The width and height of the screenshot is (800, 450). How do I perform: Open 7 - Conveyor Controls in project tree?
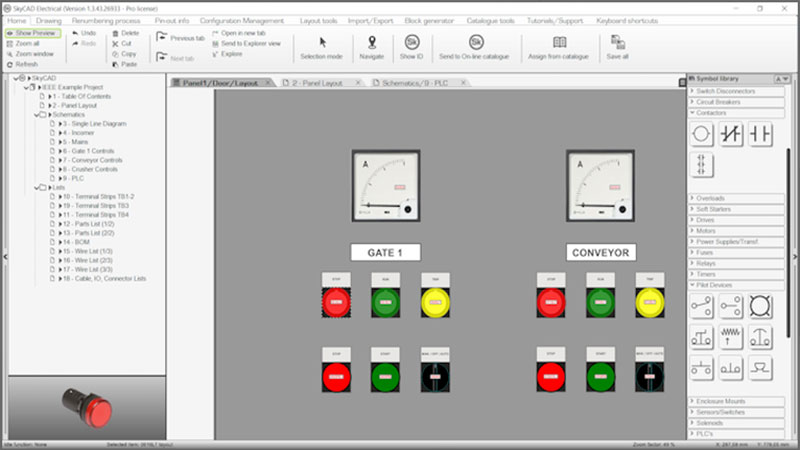click(91, 160)
